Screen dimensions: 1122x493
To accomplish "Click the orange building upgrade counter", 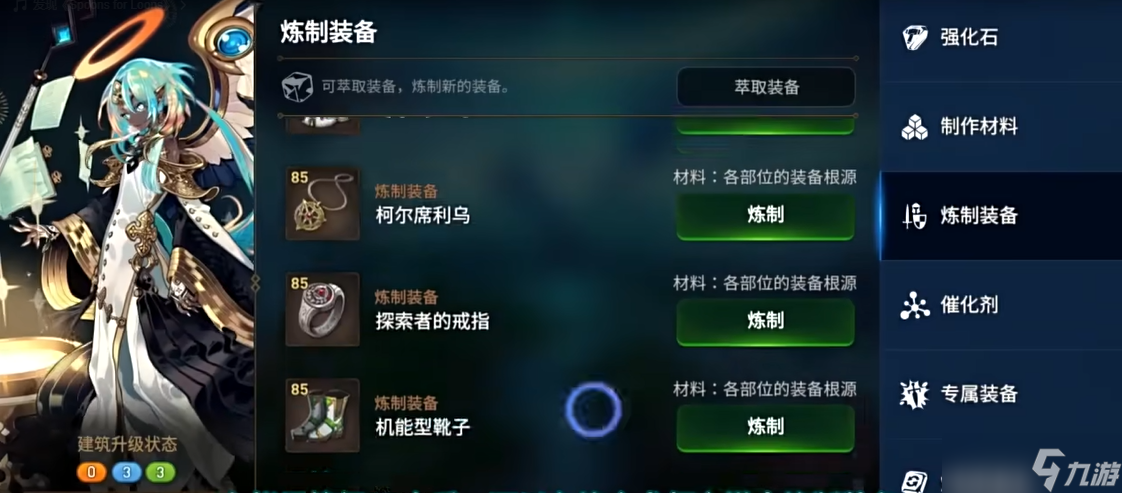I will point(92,472).
